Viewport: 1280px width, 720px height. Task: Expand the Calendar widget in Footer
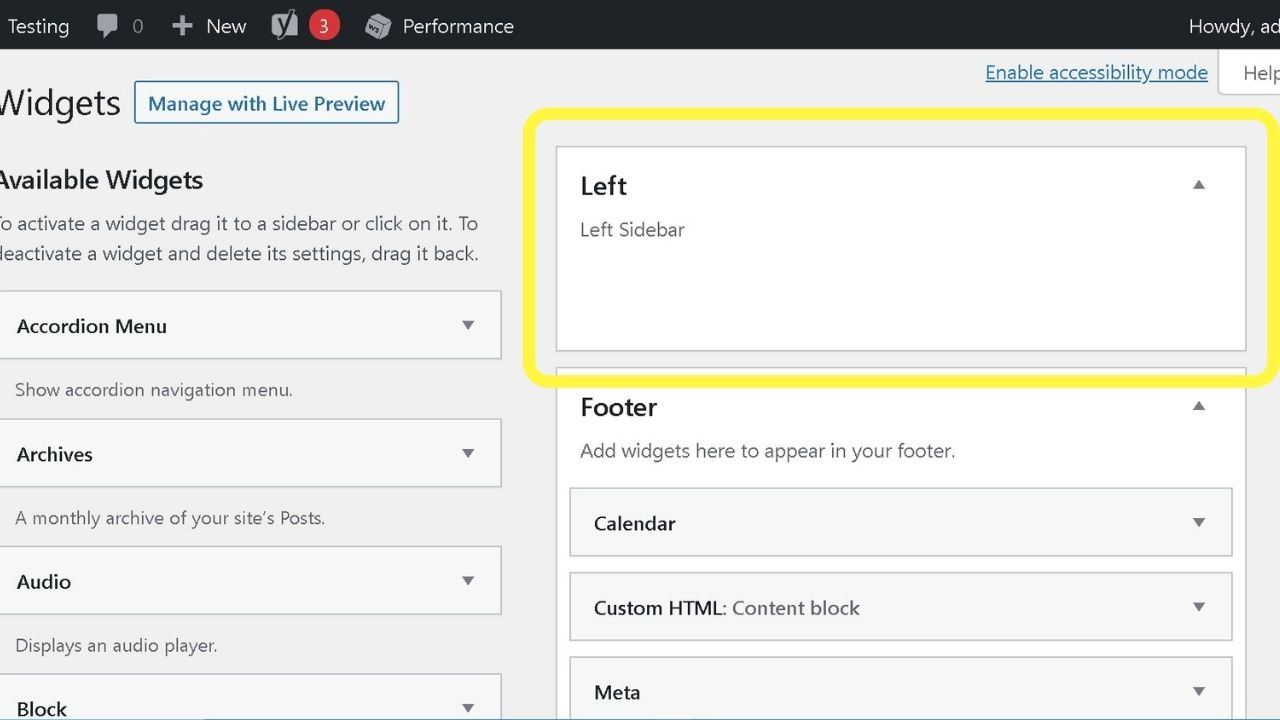click(x=1199, y=522)
